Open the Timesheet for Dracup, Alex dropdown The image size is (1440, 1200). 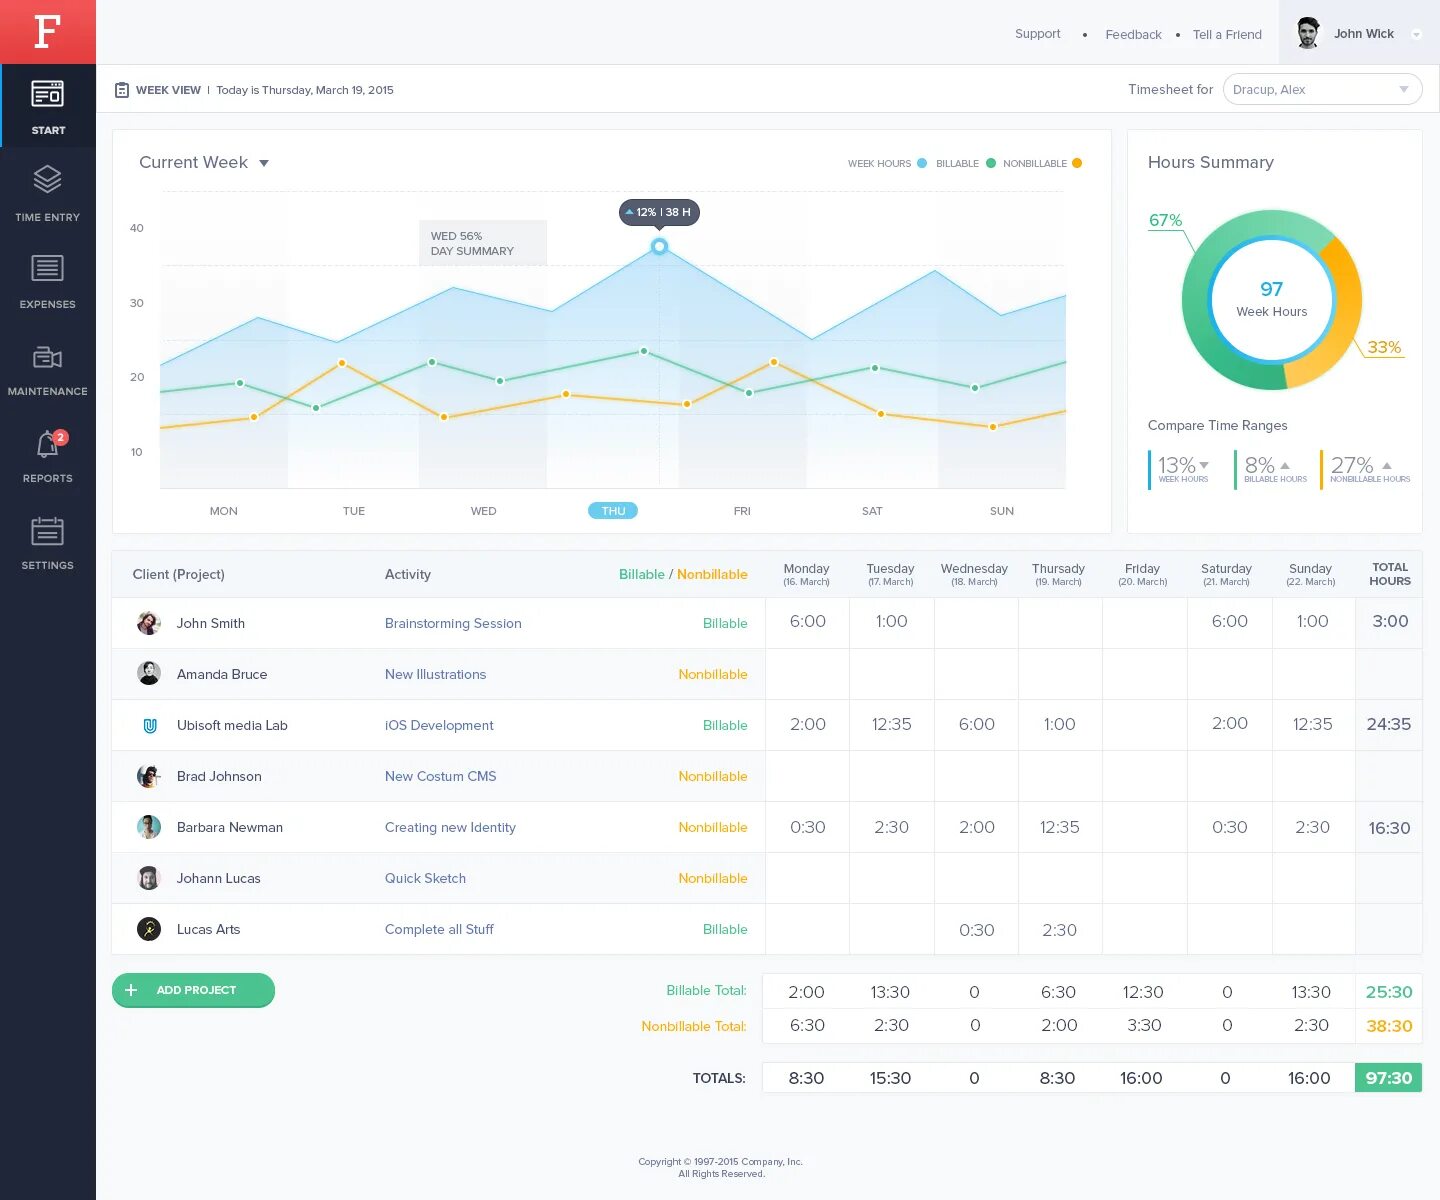[x=1322, y=89]
